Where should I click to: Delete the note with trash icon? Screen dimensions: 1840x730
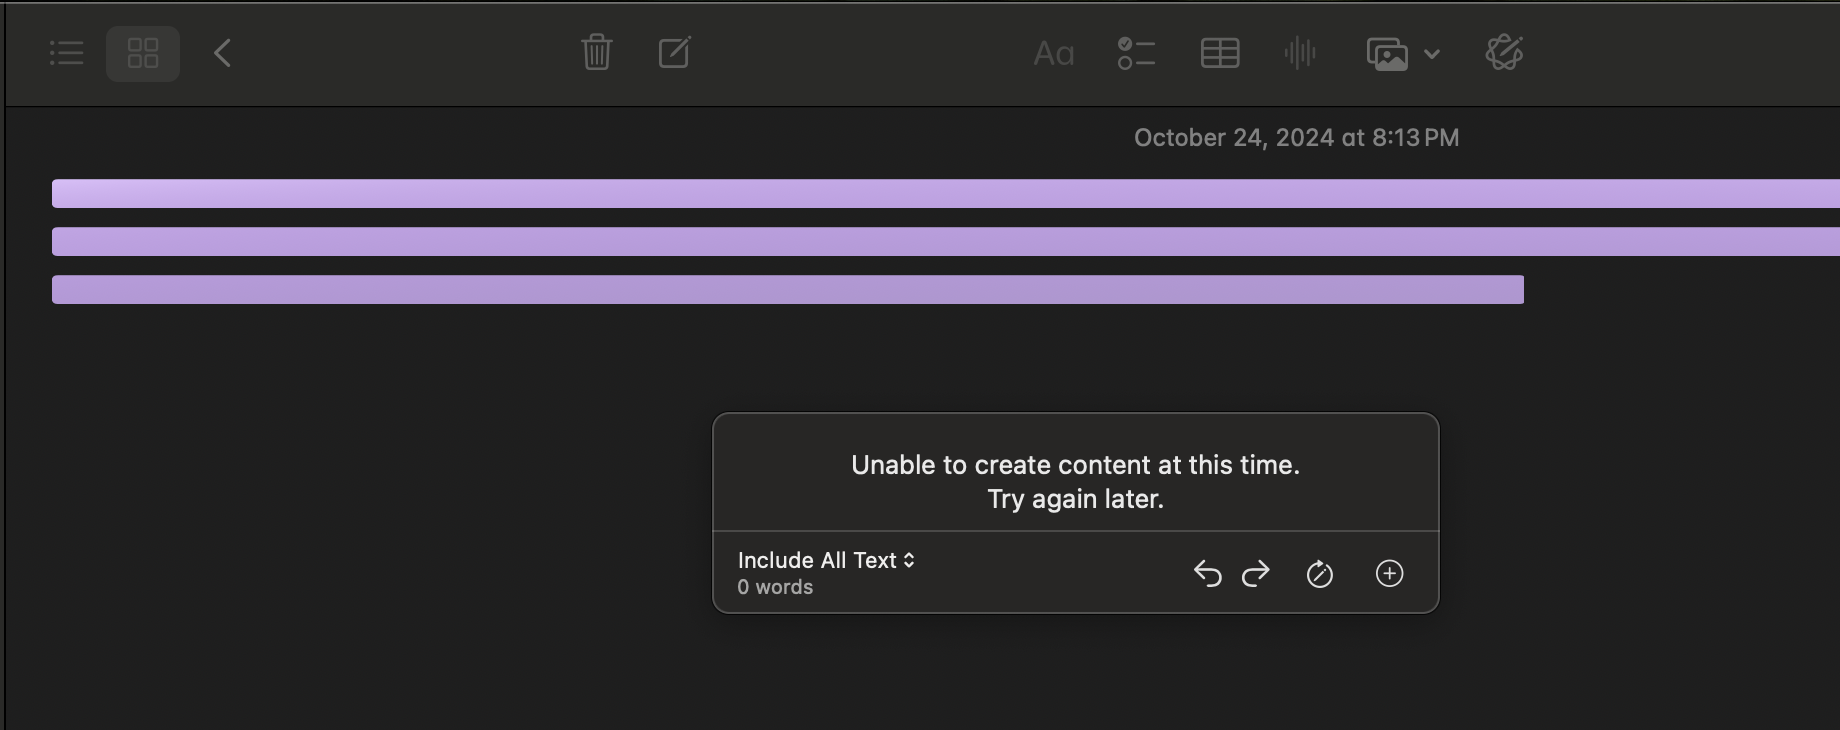(597, 52)
